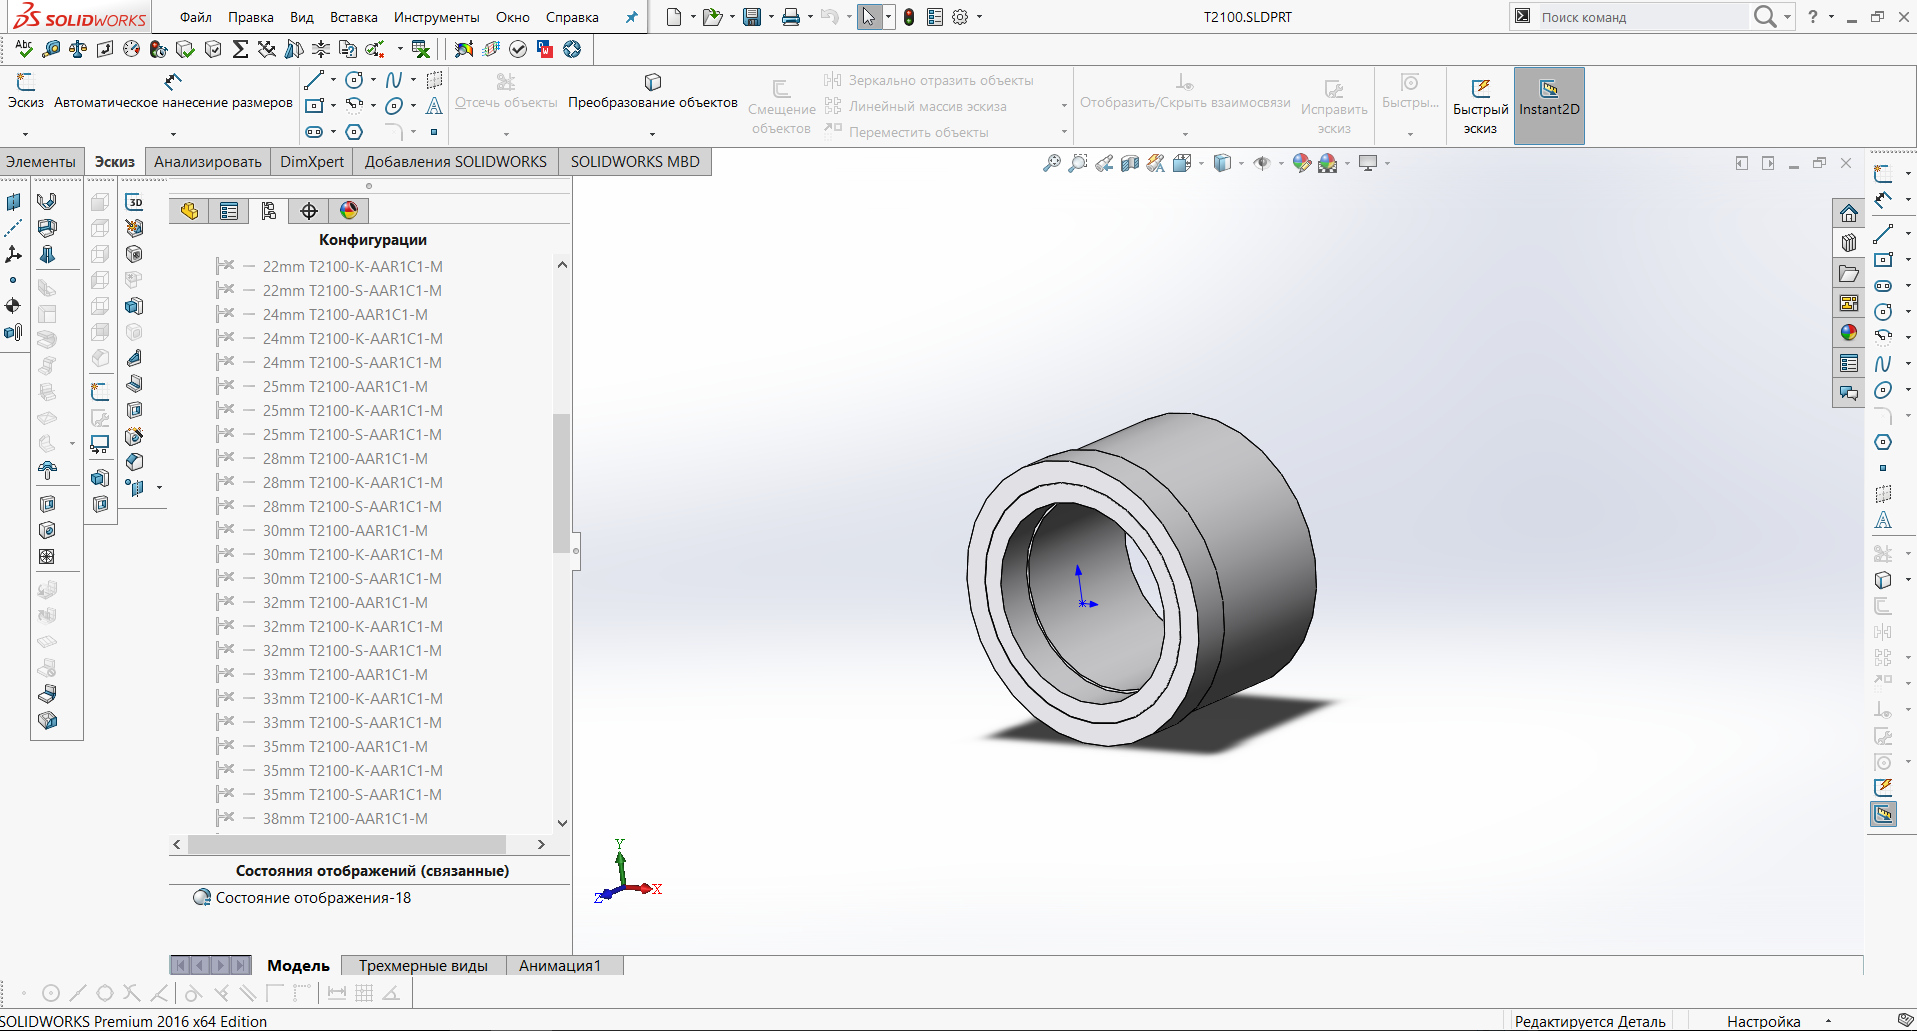This screenshot has width=1917, height=1031.
Task: Click the 3D sketch icon in toolbar
Action: [134, 202]
